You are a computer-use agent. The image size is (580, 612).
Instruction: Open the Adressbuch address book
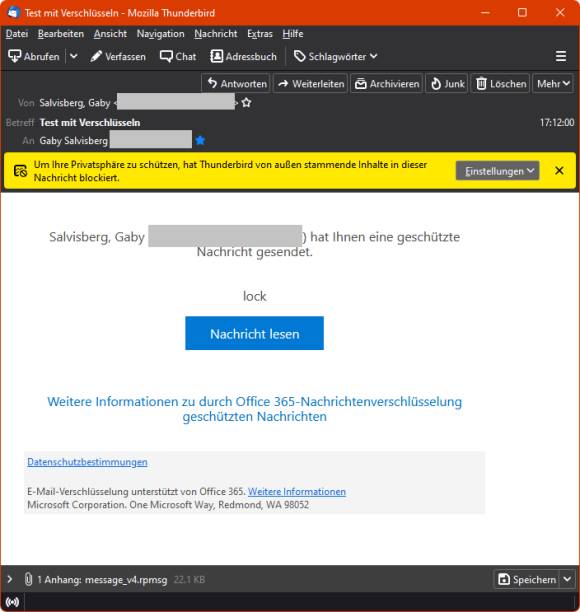click(x=243, y=57)
